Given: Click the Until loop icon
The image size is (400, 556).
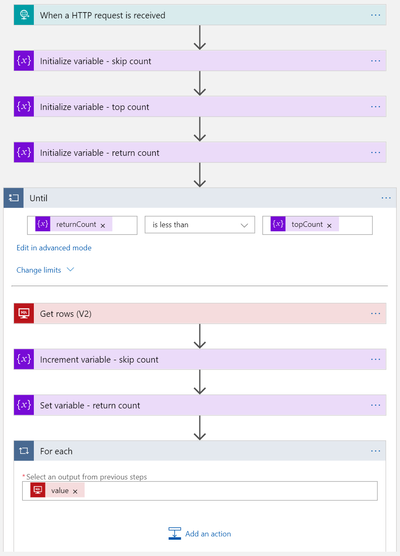Looking at the screenshot, I should click(x=14, y=198).
